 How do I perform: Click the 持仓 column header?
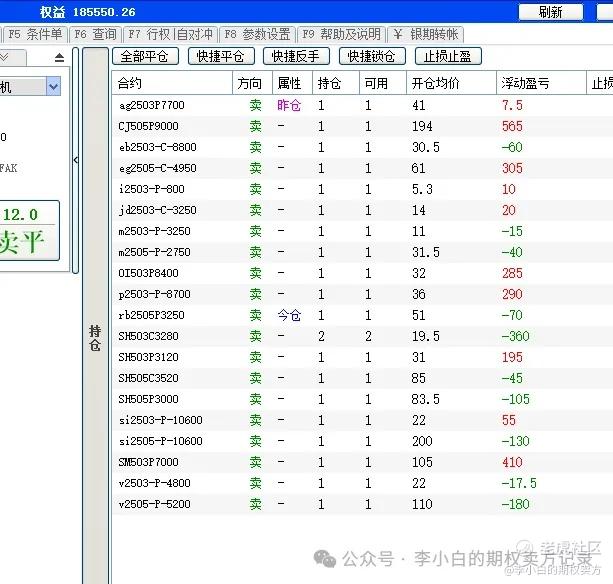coord(336,83)
